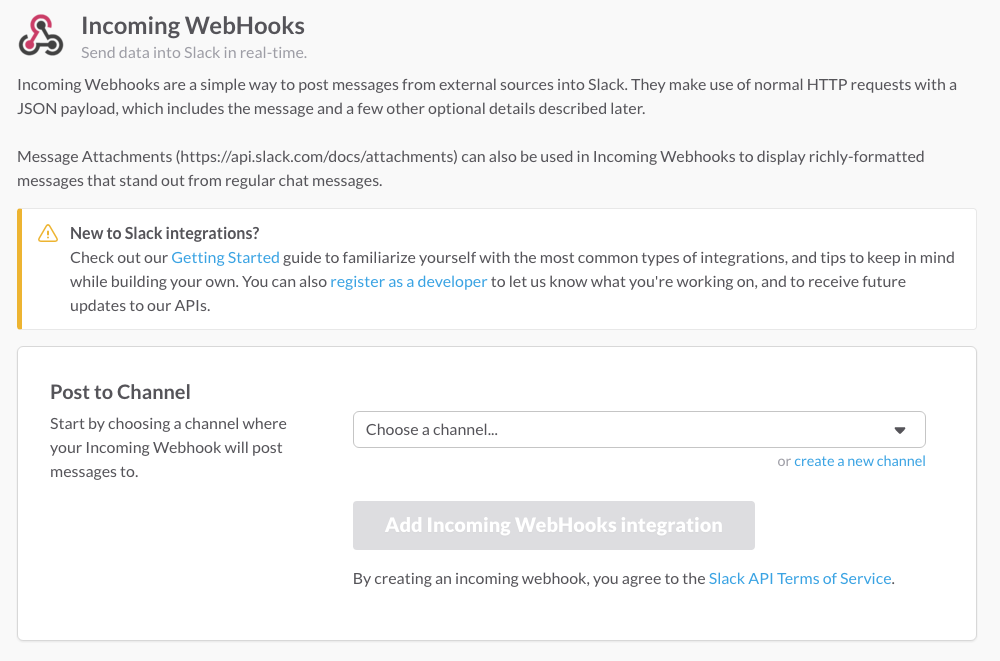Screen dimensions: 1000x661
Task: Click the Post to Channel heading
Action: pyautogui.click(x=120, y=392)
